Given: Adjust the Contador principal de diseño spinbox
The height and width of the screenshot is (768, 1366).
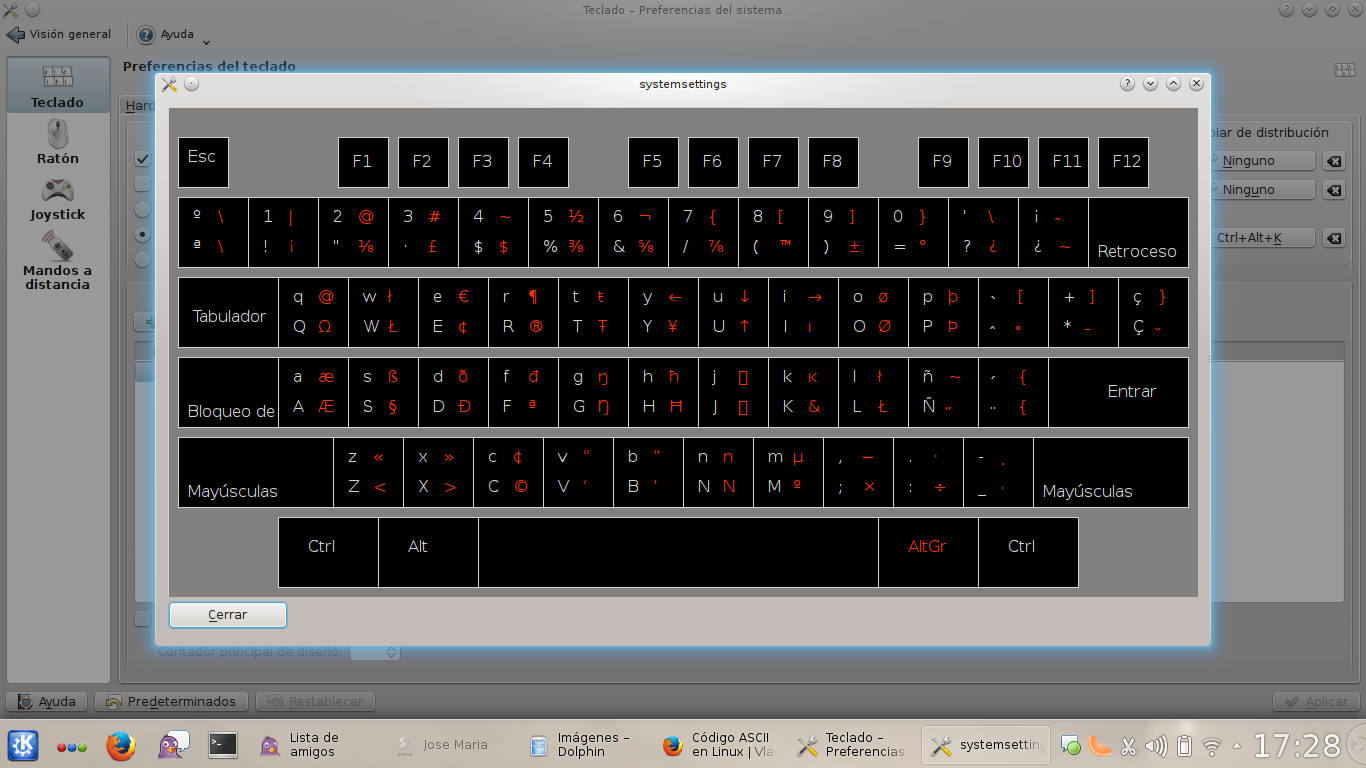Looking at the screenshot, I should pos(375,652).
